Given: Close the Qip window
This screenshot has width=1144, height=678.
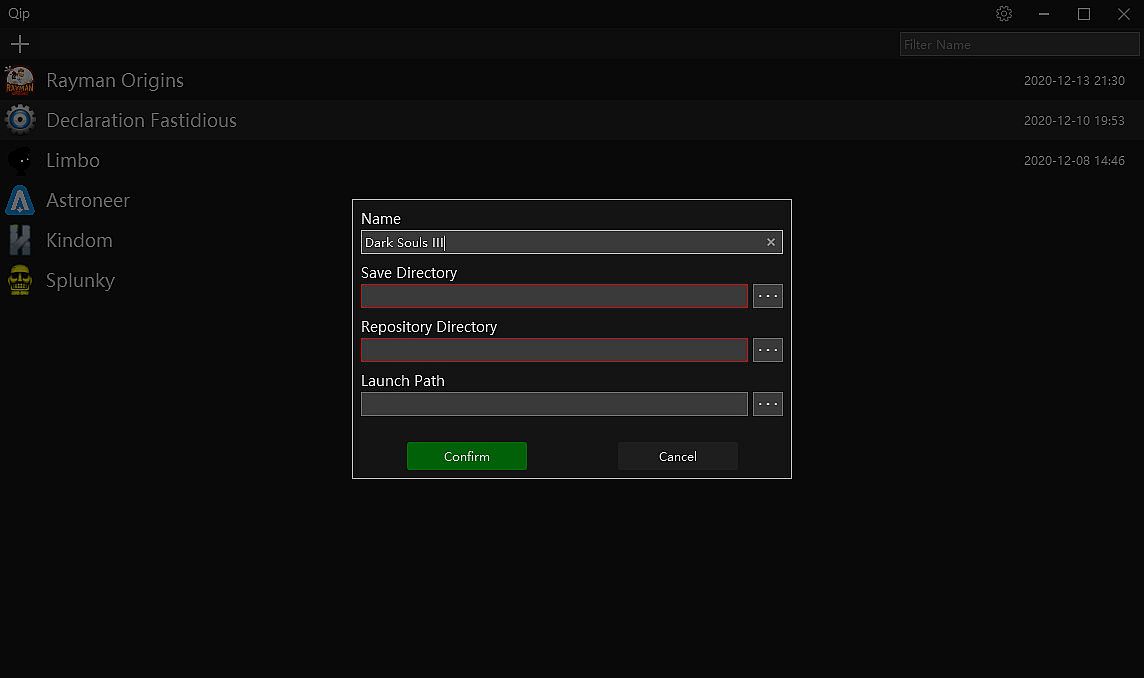Looking at the screenshot, I should [x=1124, y=14].
